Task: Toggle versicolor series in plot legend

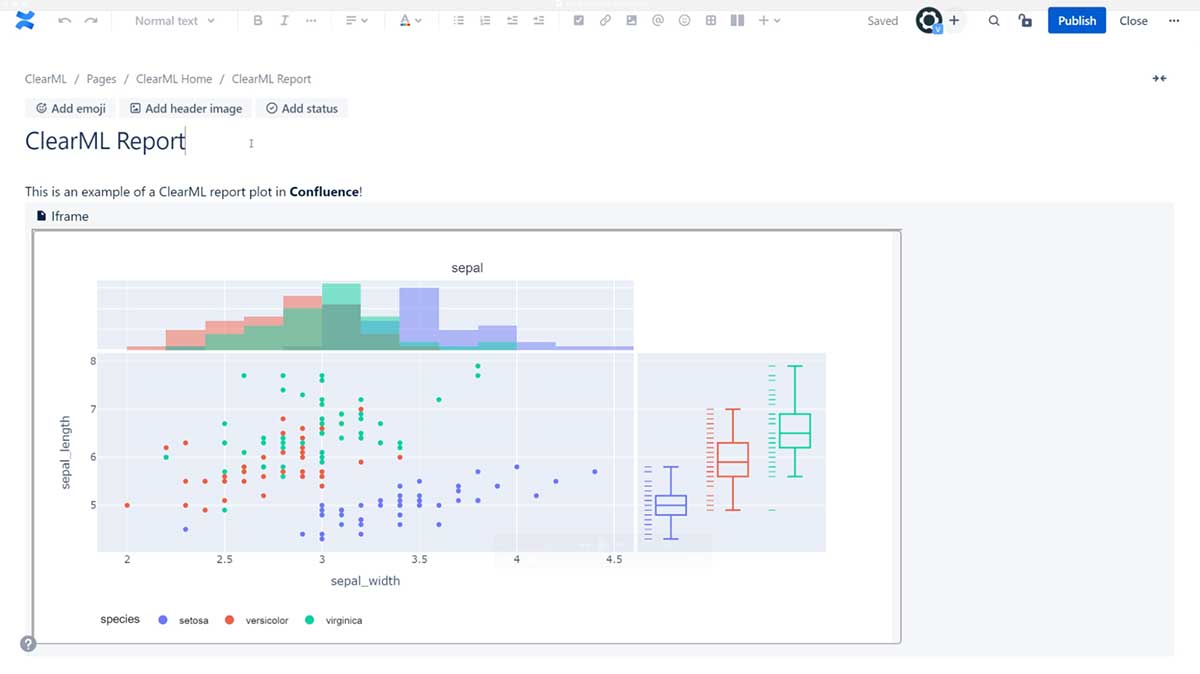Action: pyautogui.click(x=256, y=621)
